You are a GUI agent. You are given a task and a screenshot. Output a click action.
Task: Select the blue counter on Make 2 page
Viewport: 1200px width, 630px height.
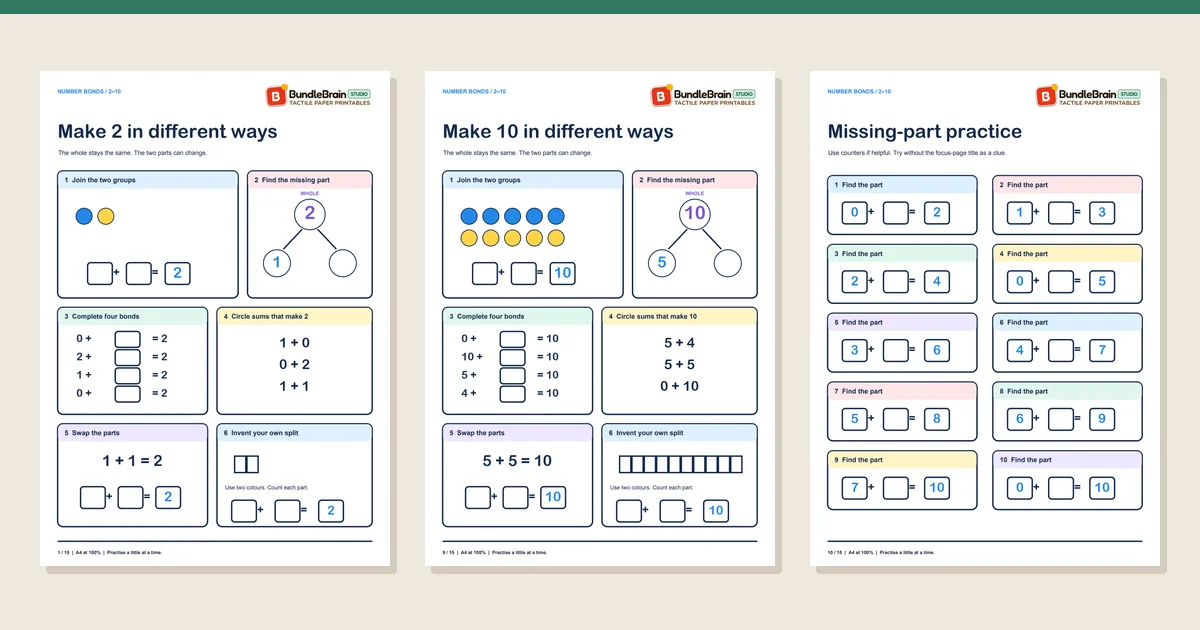[84, 216]
